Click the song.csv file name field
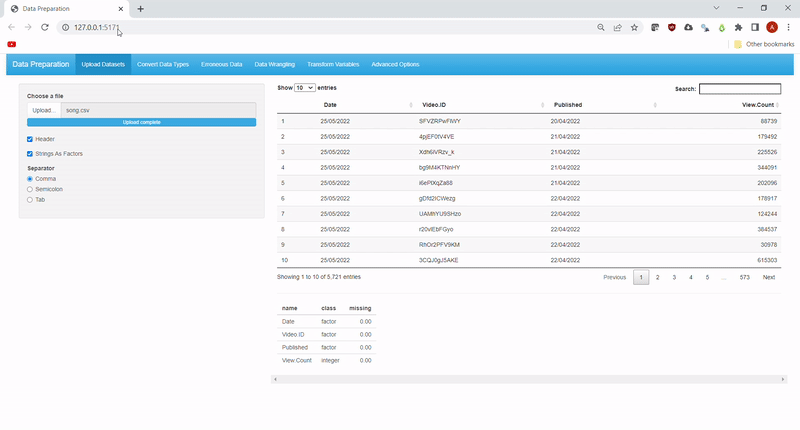This screenshot has height=430, width=800. (159, 110)
